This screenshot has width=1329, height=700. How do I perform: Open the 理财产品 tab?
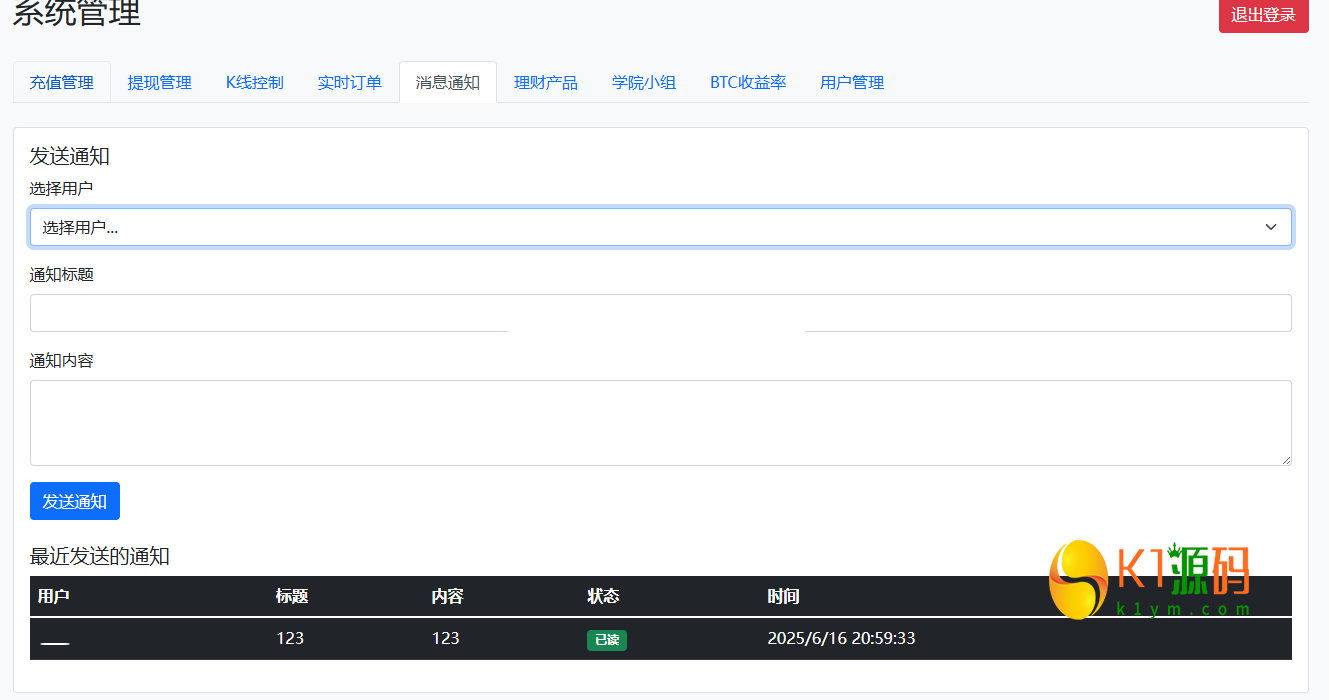click(545, 82)
